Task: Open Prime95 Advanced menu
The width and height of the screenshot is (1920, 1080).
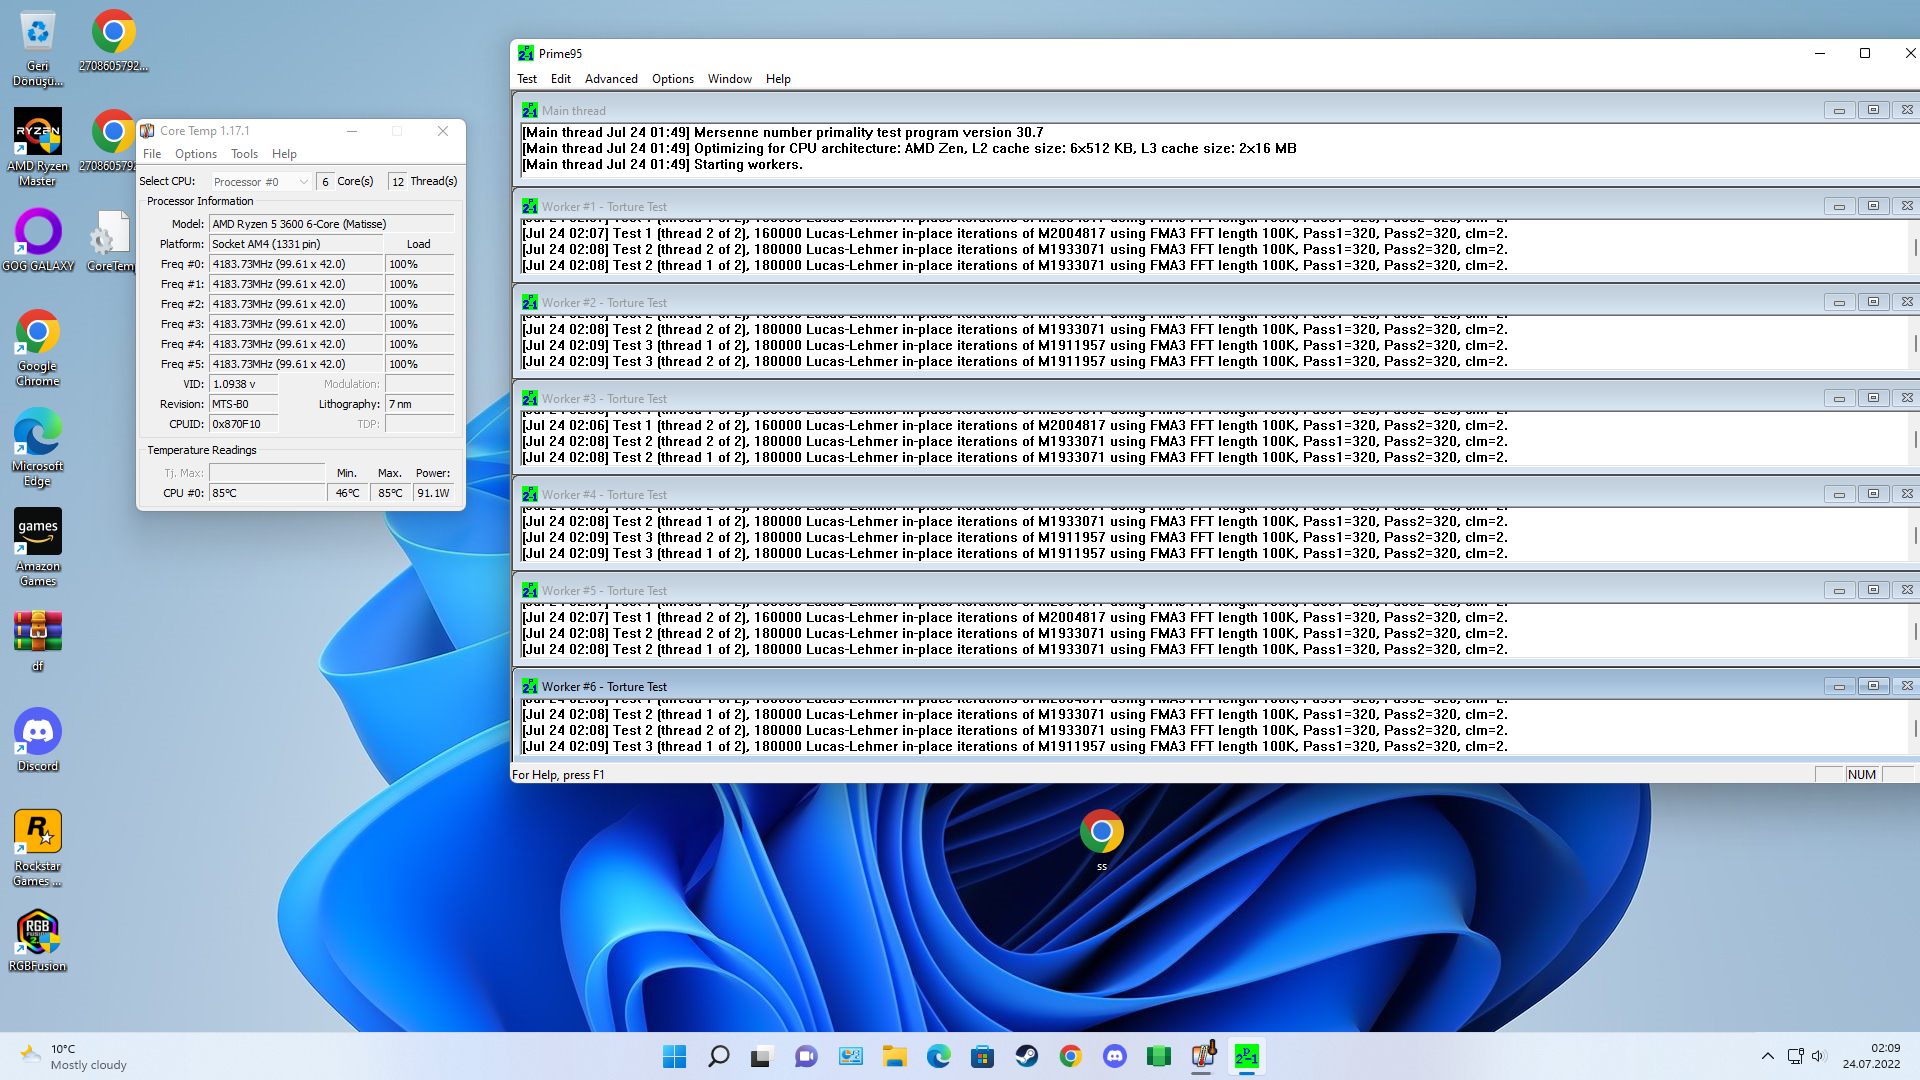Action: [611, 79]
